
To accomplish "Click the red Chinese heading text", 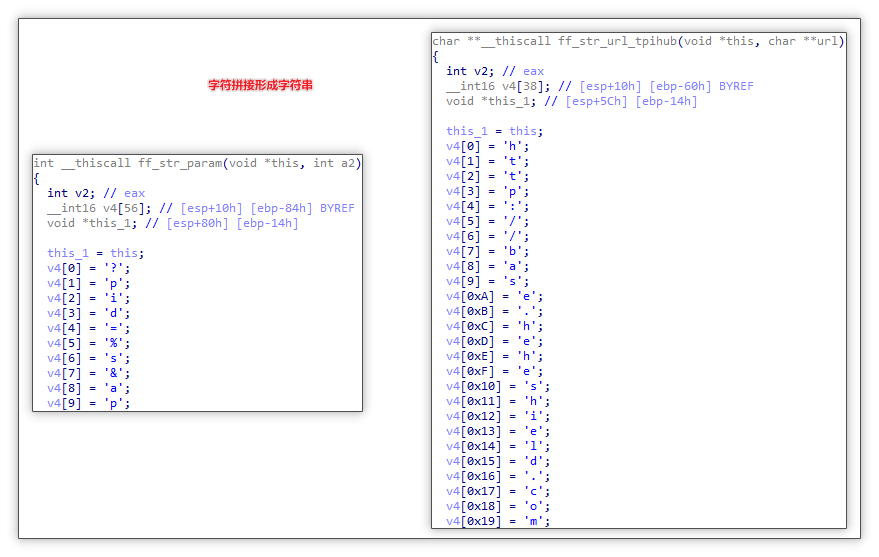I will [x=260, y=85].
